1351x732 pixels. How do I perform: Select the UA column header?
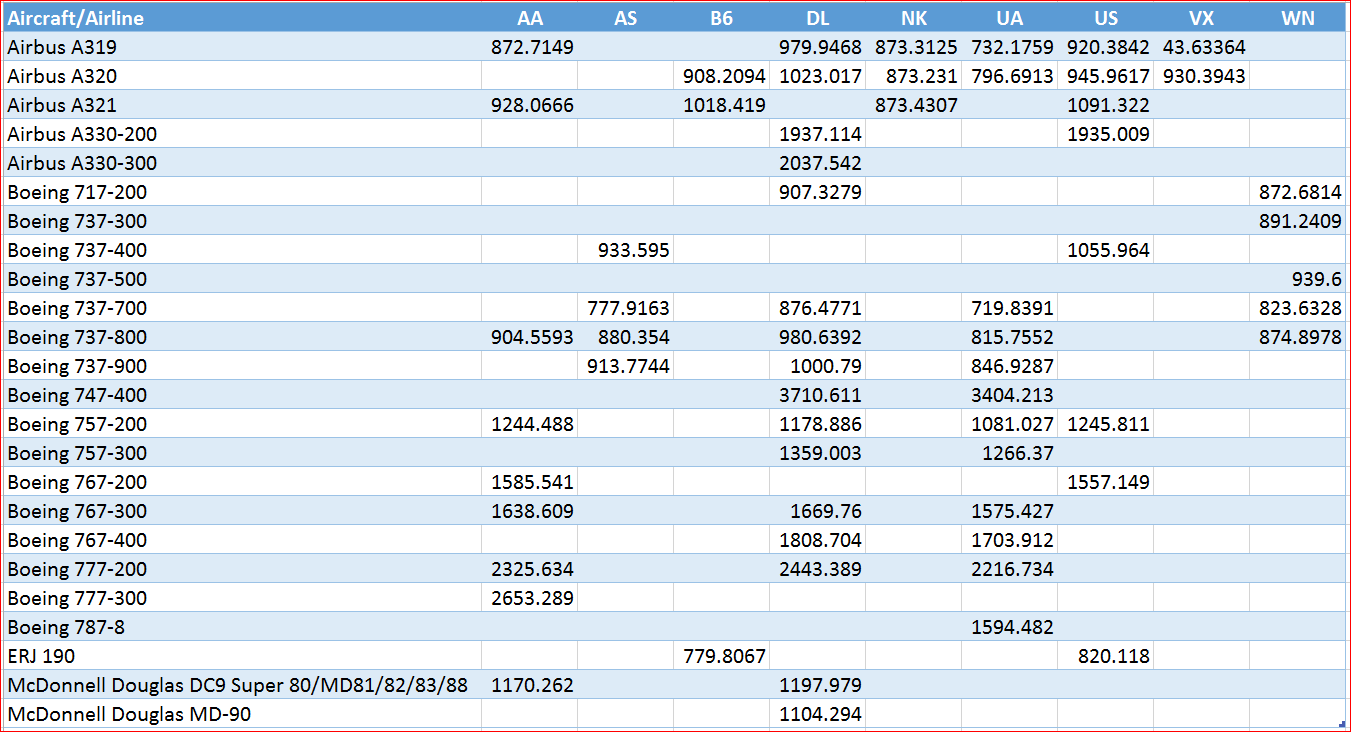(1009, 17)
